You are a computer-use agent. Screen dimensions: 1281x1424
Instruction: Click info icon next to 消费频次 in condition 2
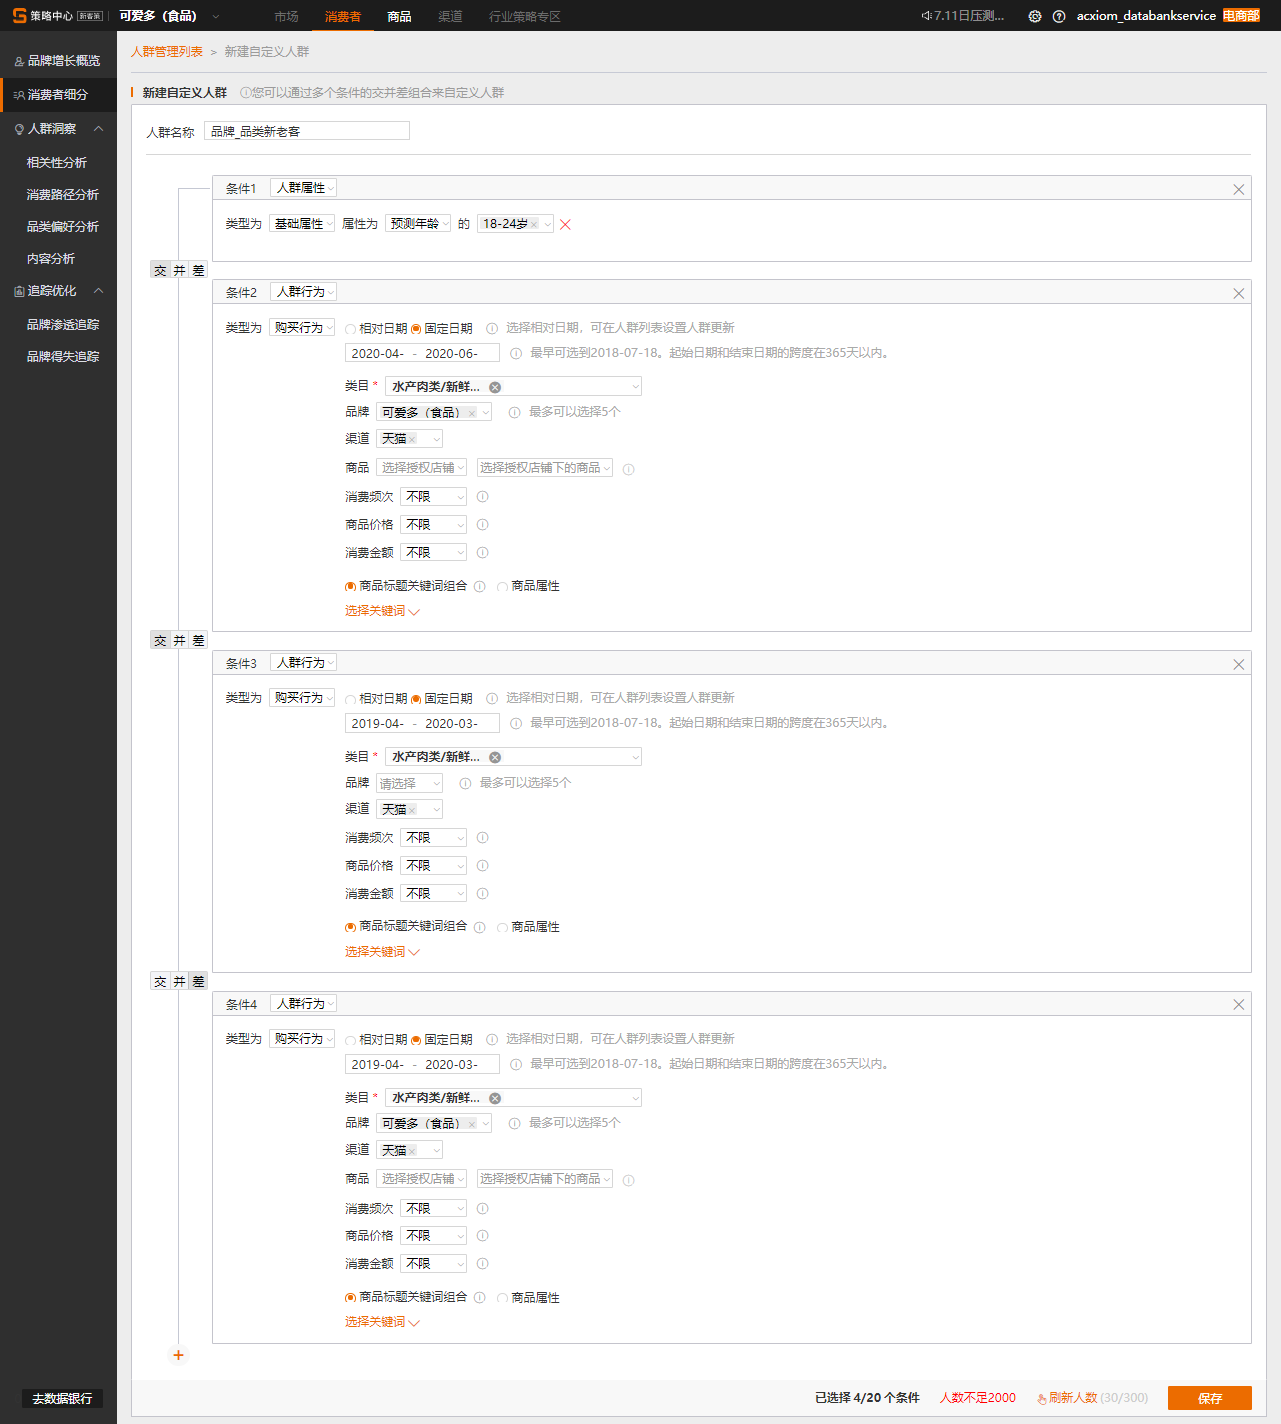(x=482, y=497)
